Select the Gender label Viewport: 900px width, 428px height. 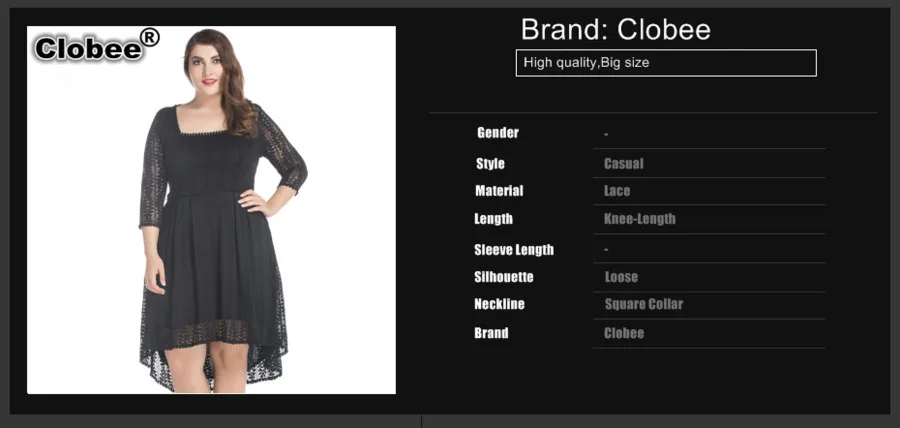(498, 133)
